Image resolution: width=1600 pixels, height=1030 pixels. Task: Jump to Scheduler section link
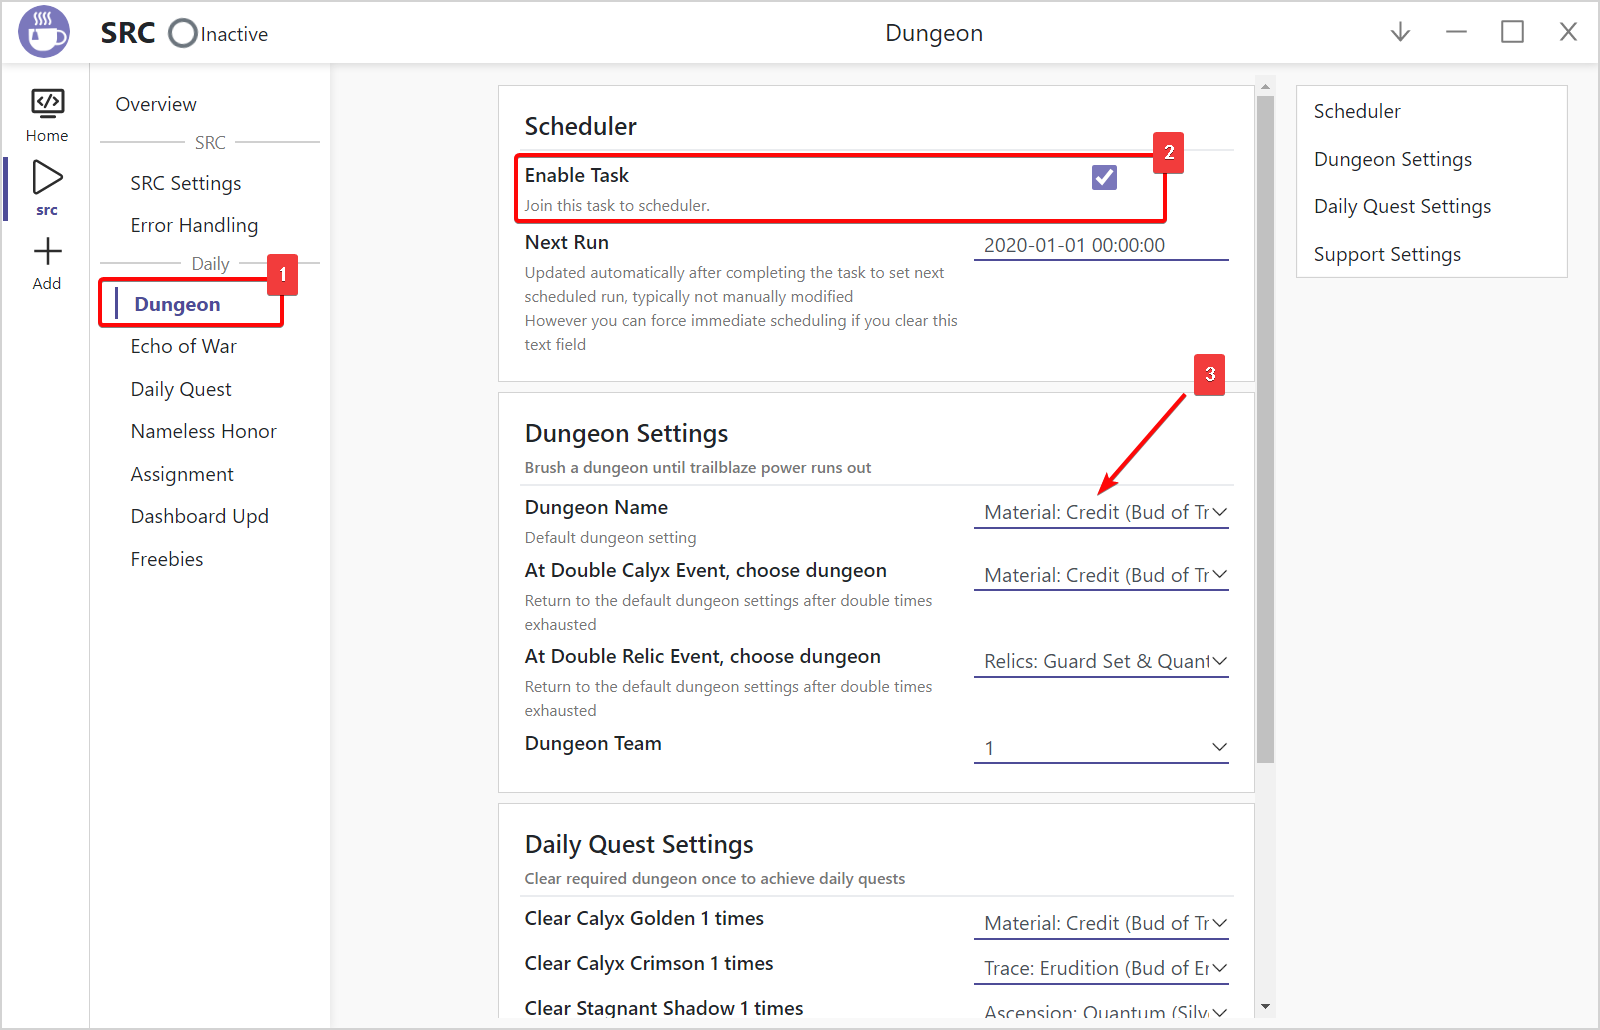tap(1357, 111)
